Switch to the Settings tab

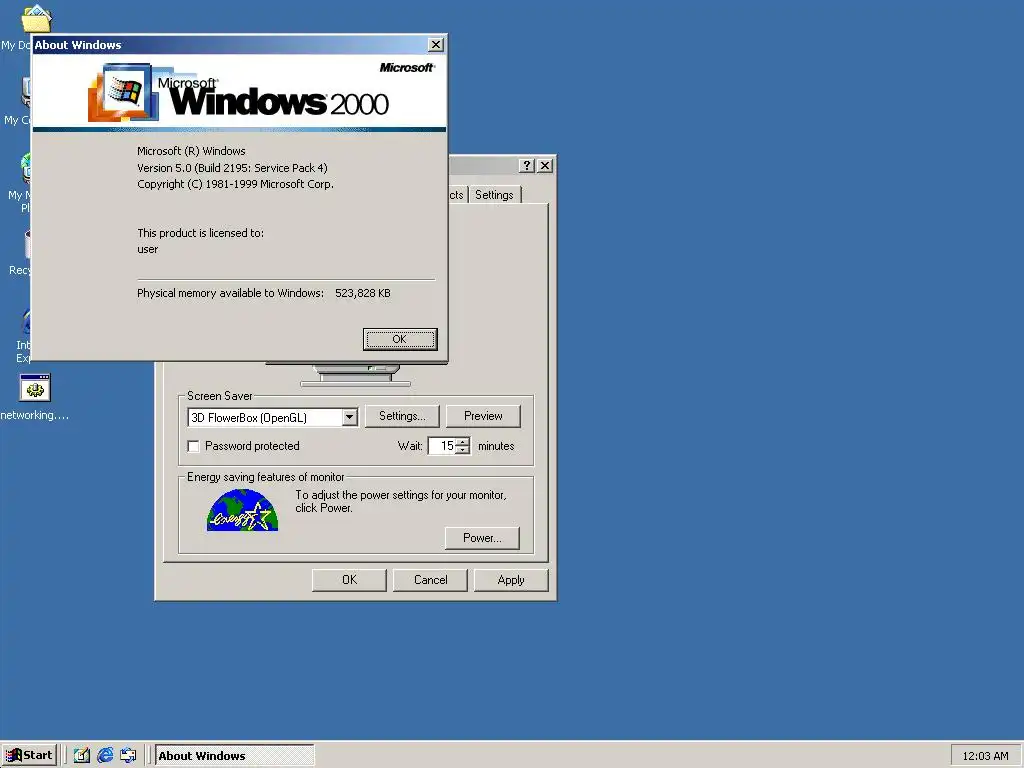[494, 195]
